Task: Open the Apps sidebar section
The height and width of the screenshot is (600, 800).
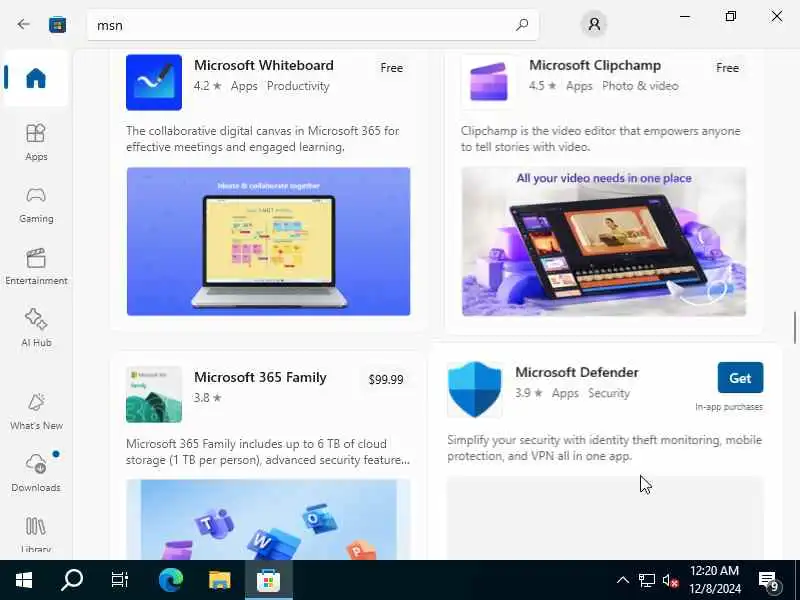Action: (x=36, y=142)
